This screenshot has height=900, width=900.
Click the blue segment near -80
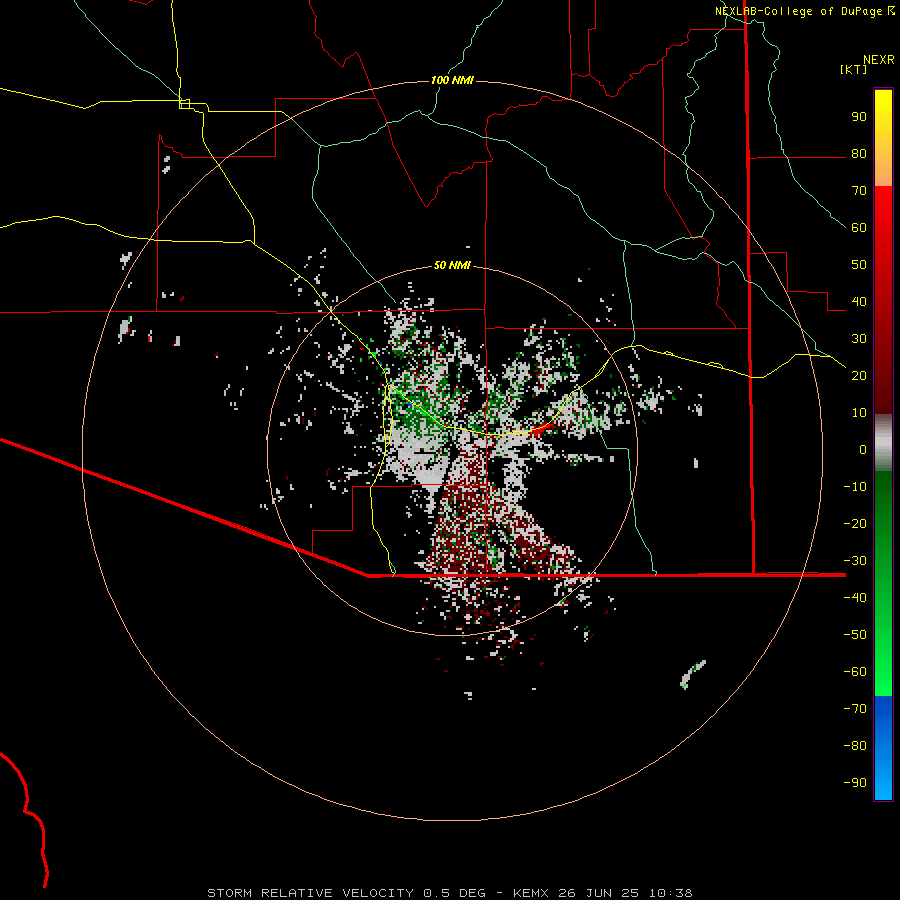tap(883, 746)
